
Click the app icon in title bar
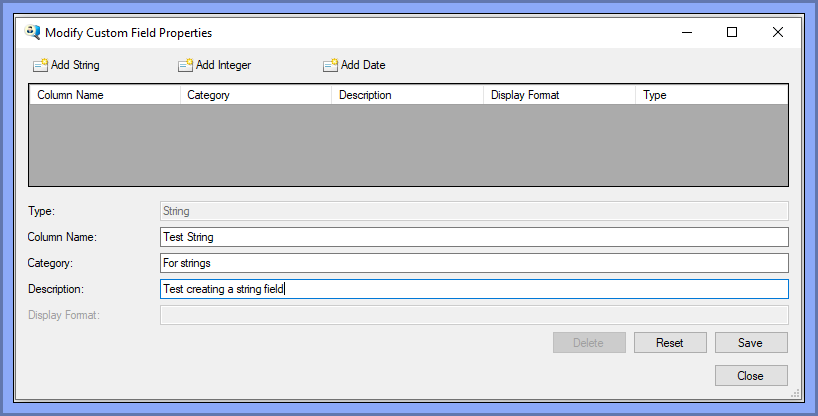[32, 32]
